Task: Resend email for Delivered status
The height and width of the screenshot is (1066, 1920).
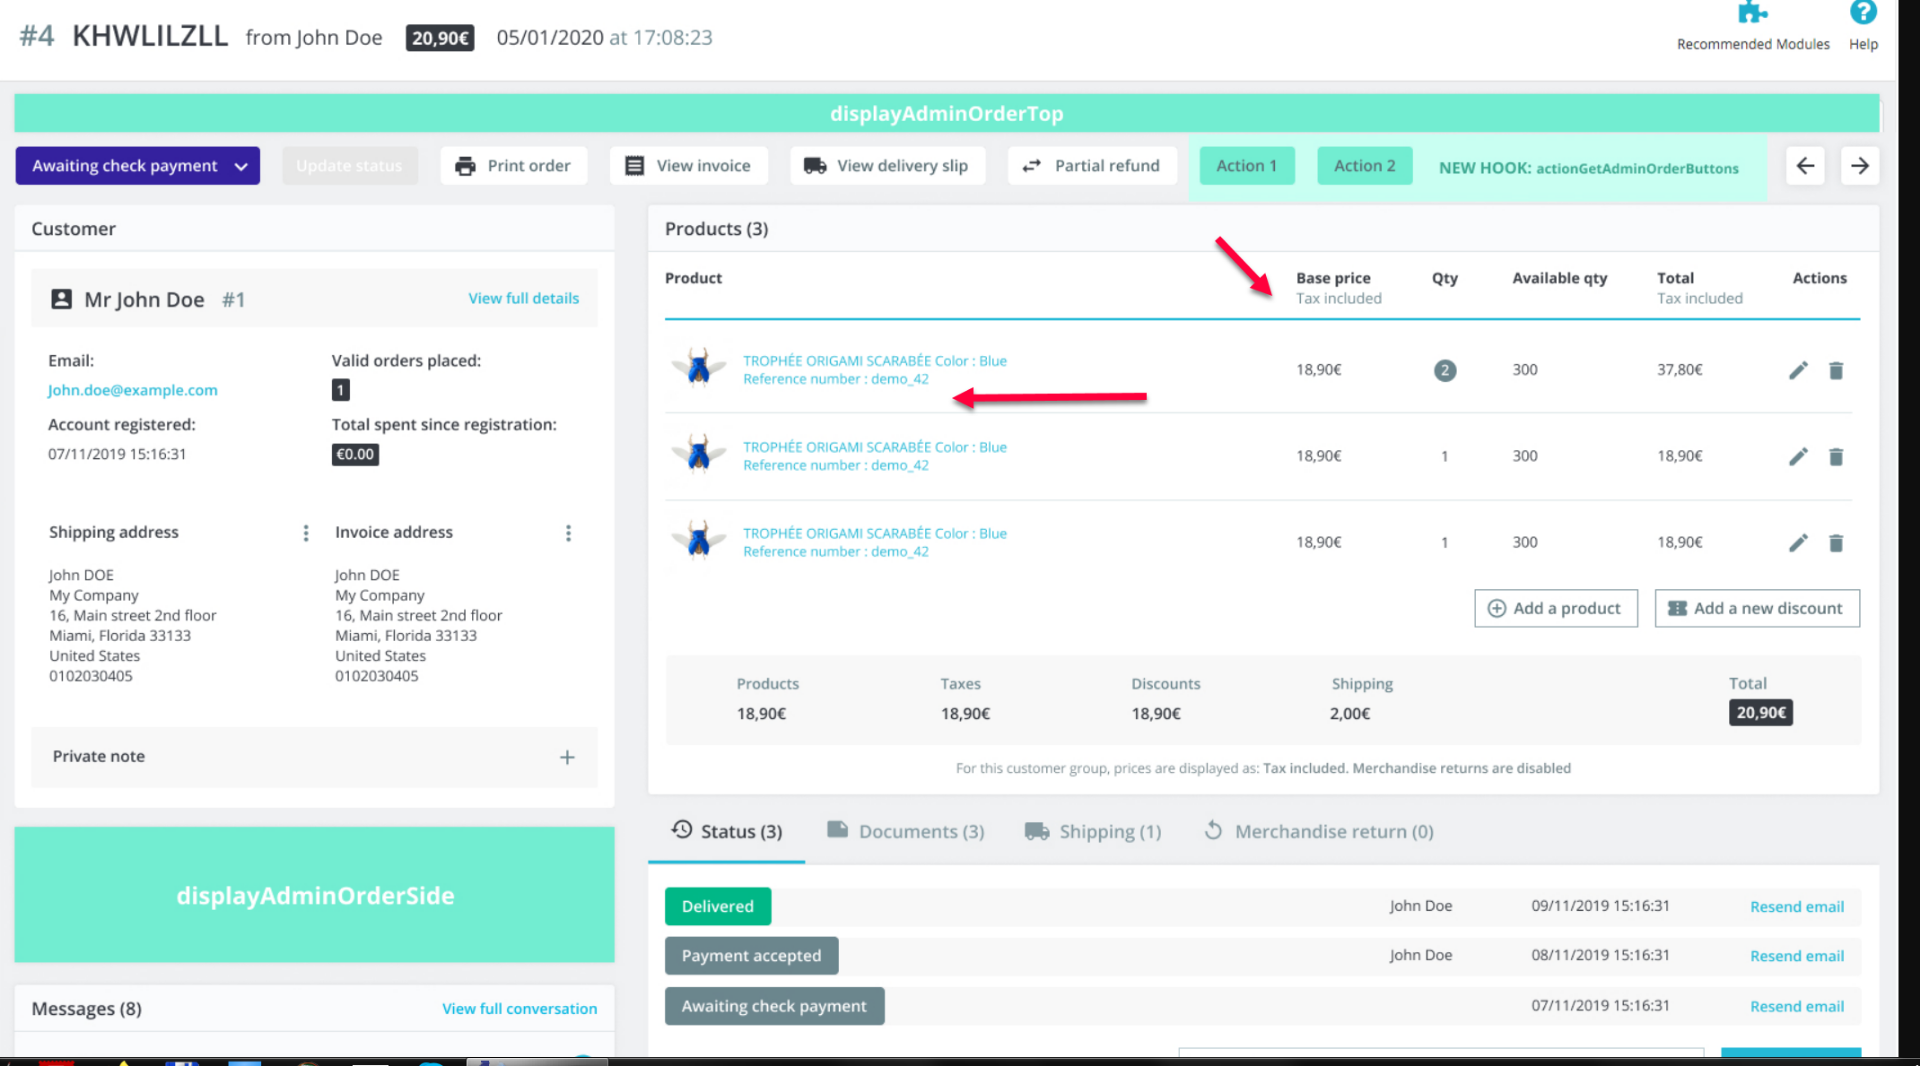Action: 1797,907
